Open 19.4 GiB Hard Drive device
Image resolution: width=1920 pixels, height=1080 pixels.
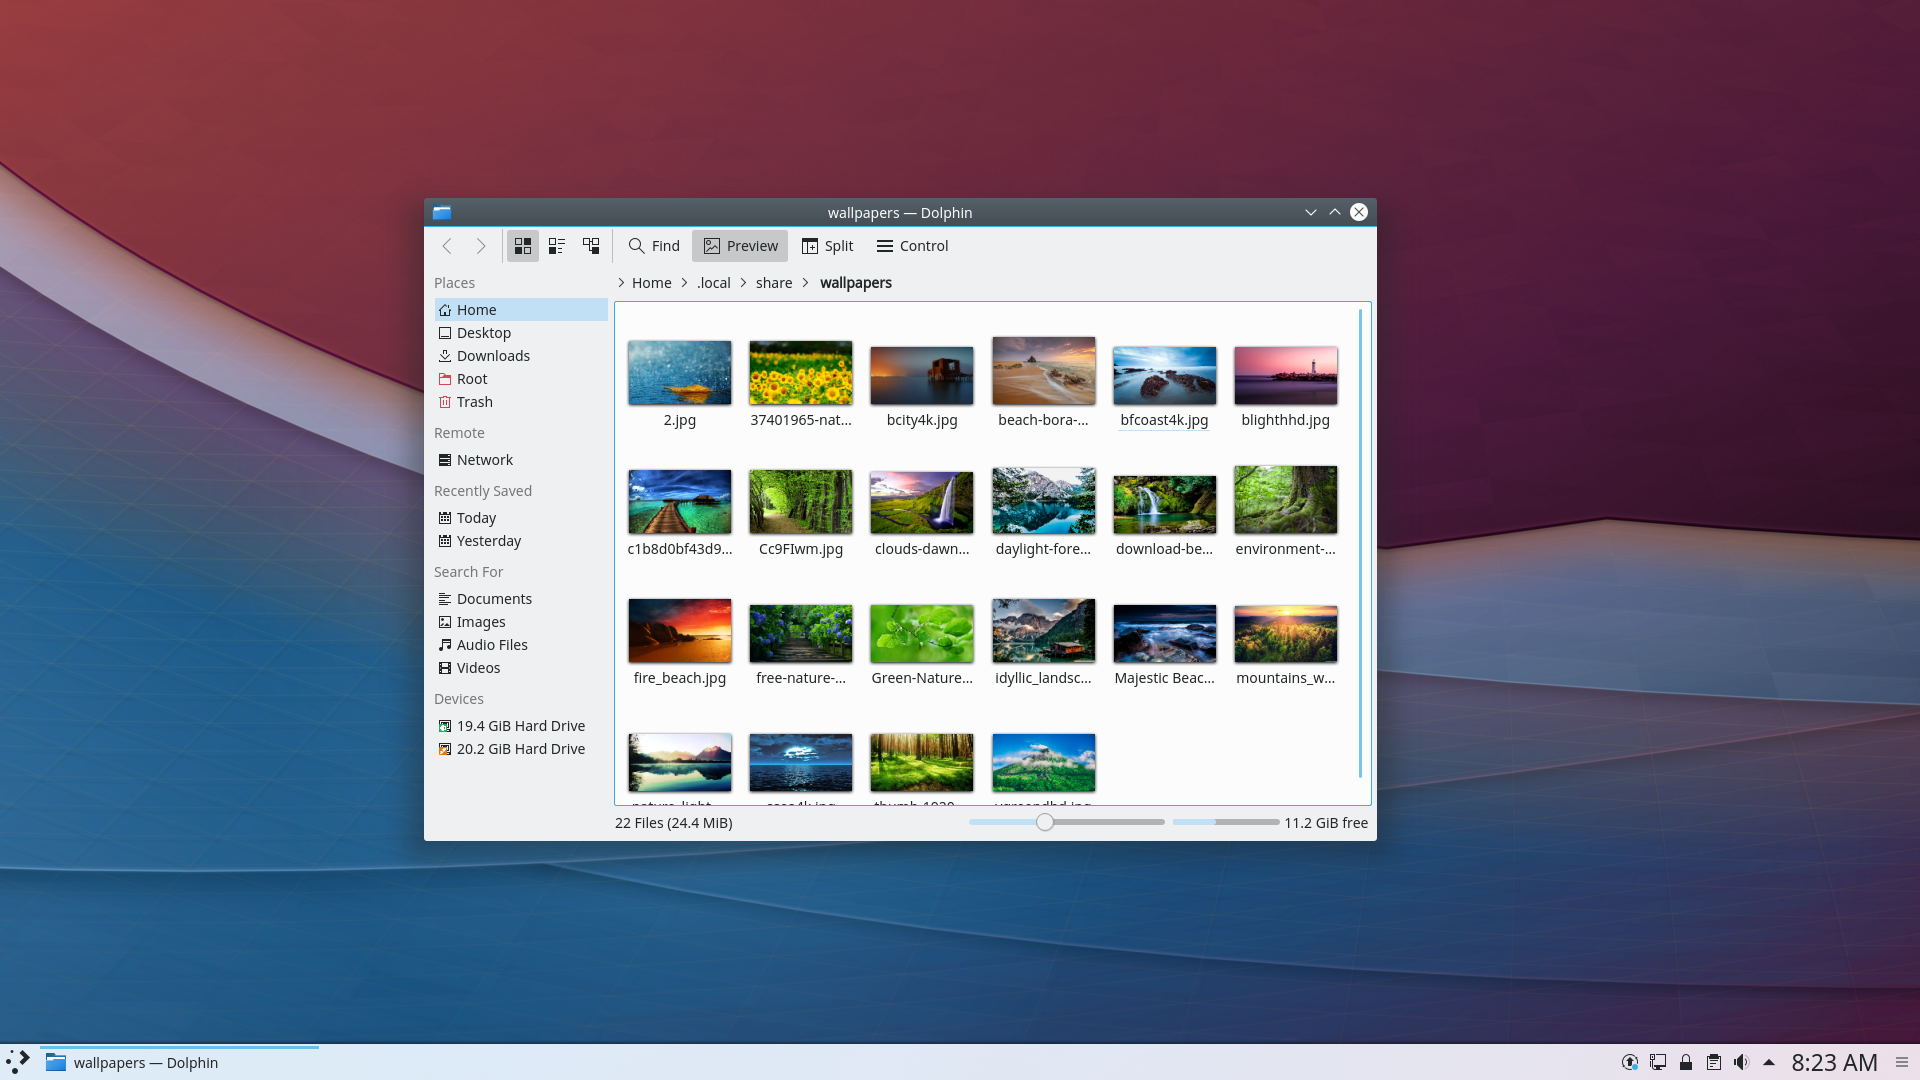coord(520,726)
